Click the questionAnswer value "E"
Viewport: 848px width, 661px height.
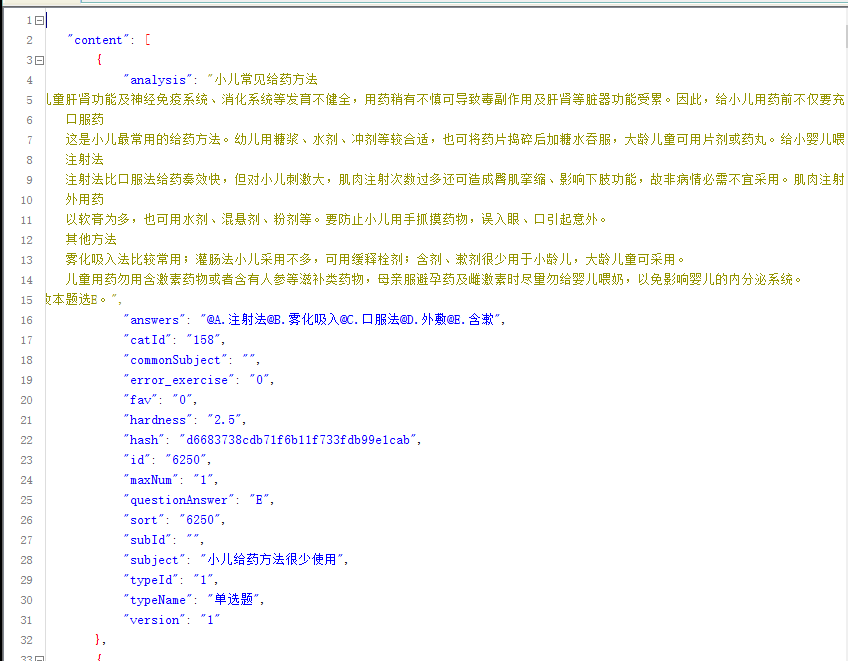(259, 500)
